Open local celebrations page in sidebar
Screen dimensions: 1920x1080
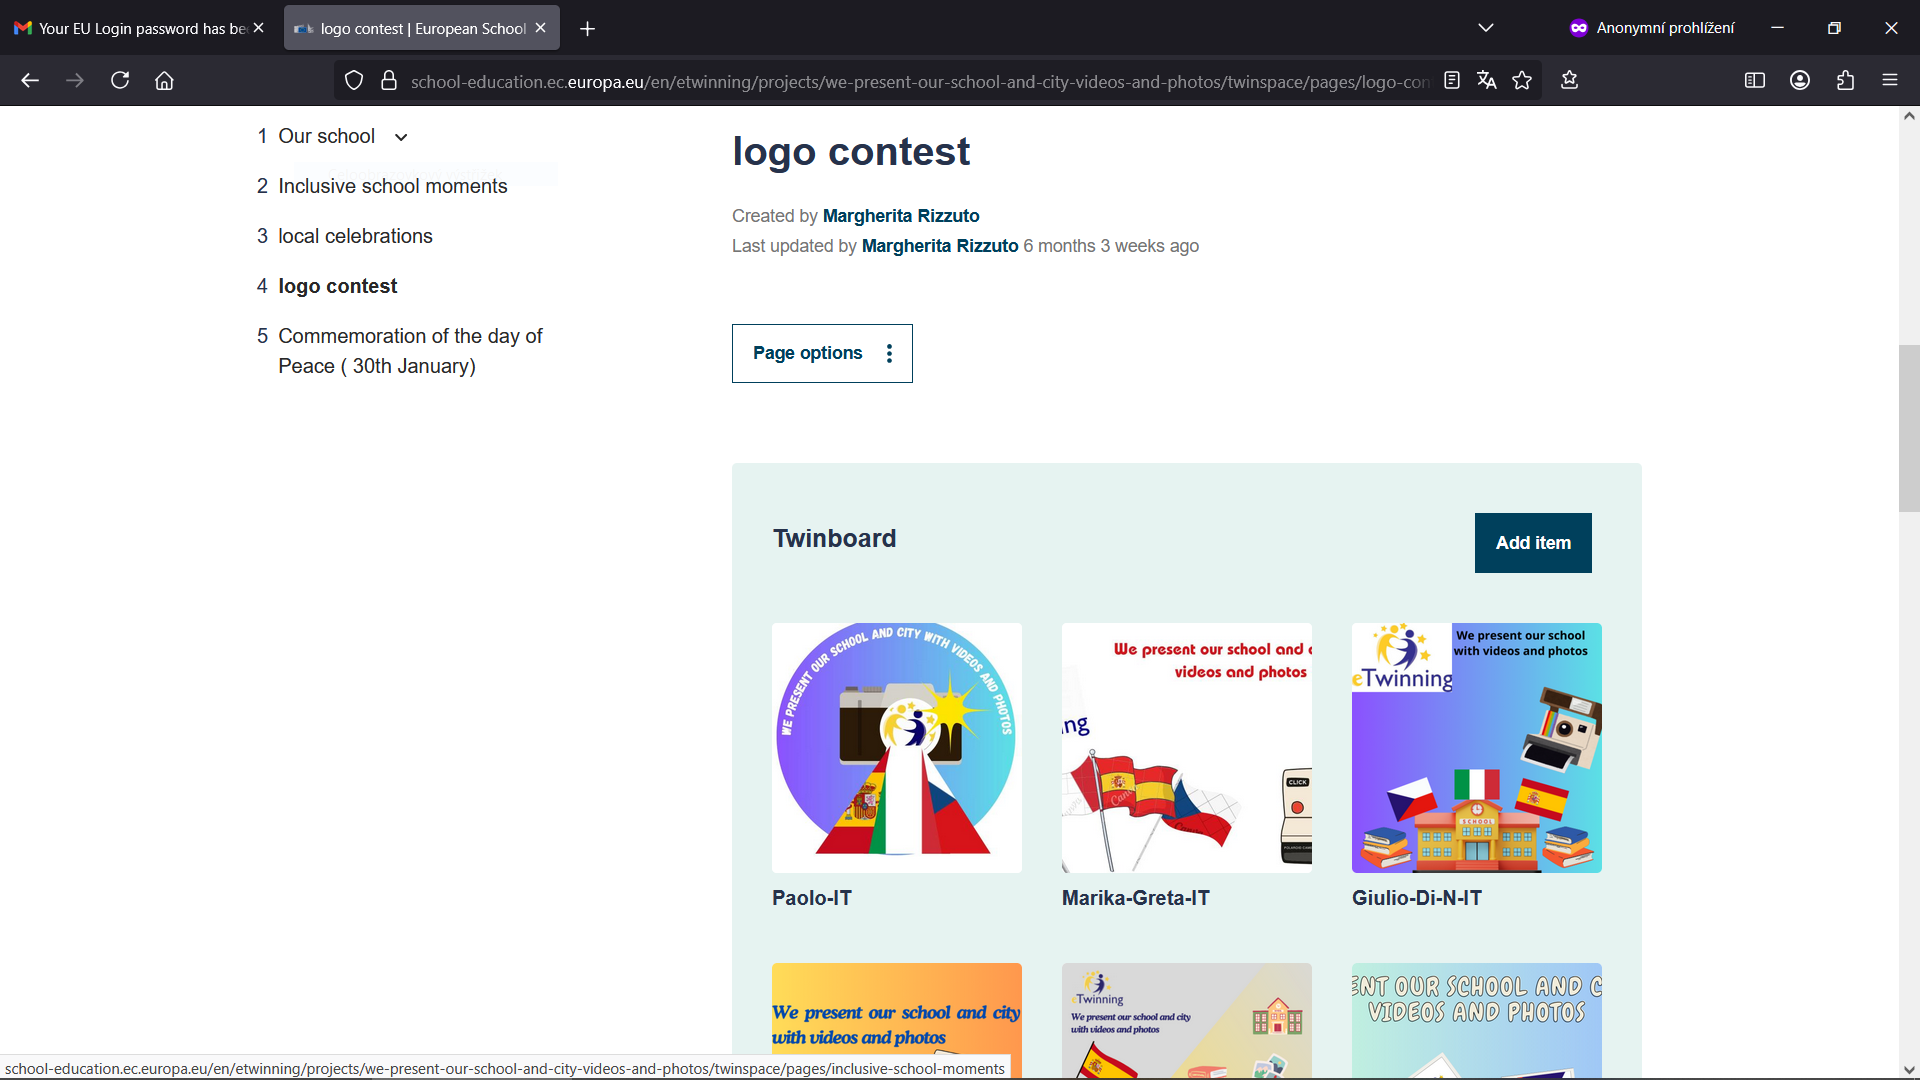coord(355,236)
